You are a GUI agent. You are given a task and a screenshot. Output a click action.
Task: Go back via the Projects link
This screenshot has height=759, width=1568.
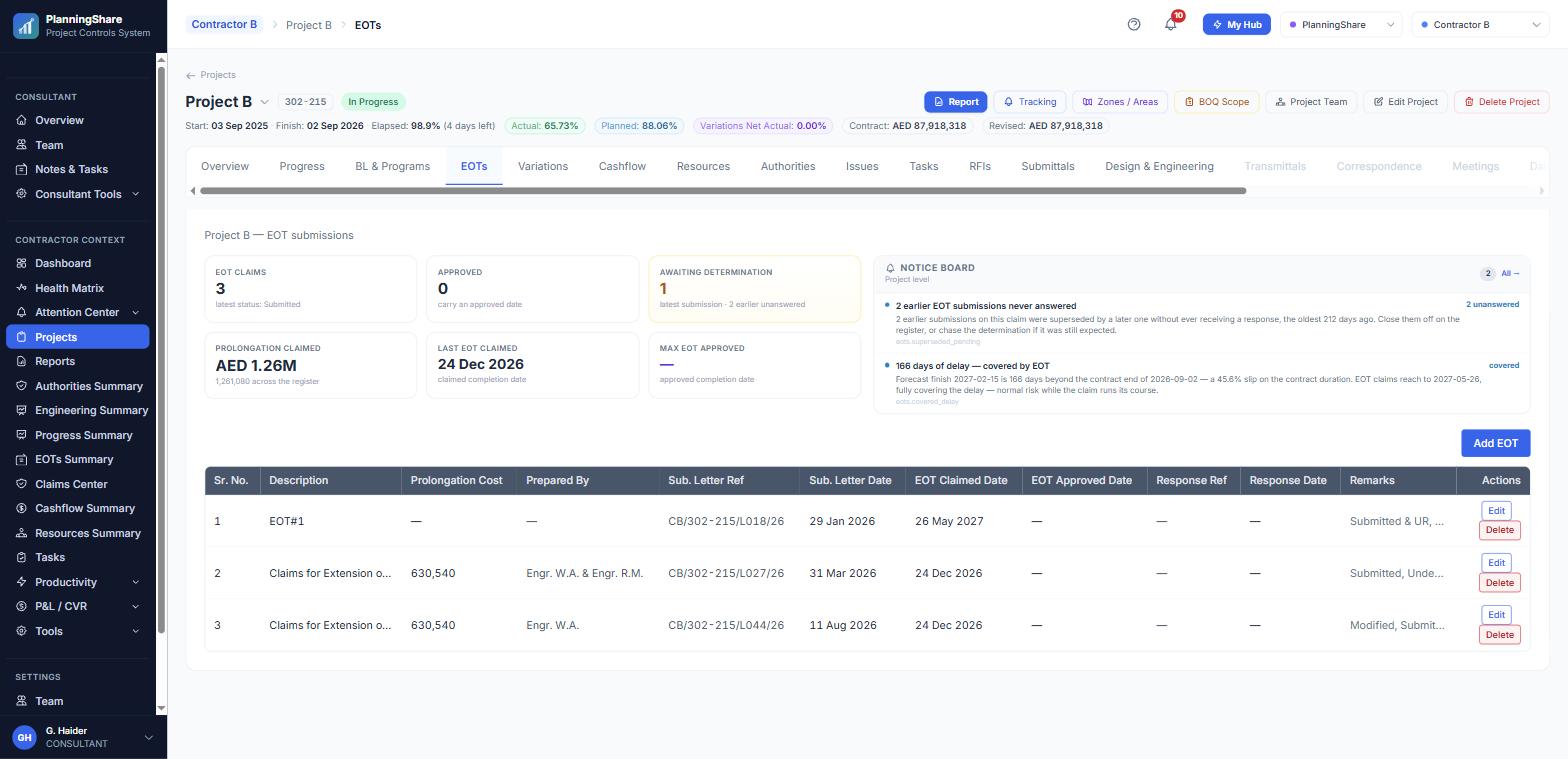coord(211,75)
